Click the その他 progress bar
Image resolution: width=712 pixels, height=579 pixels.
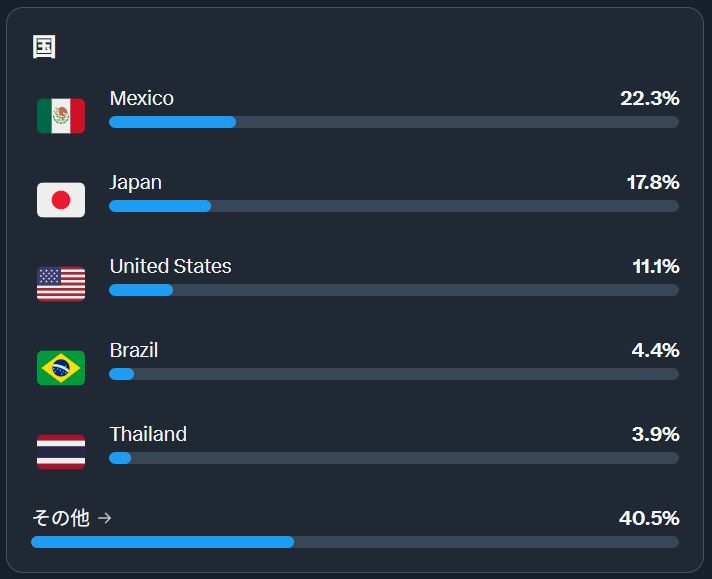tap(355, 542)
